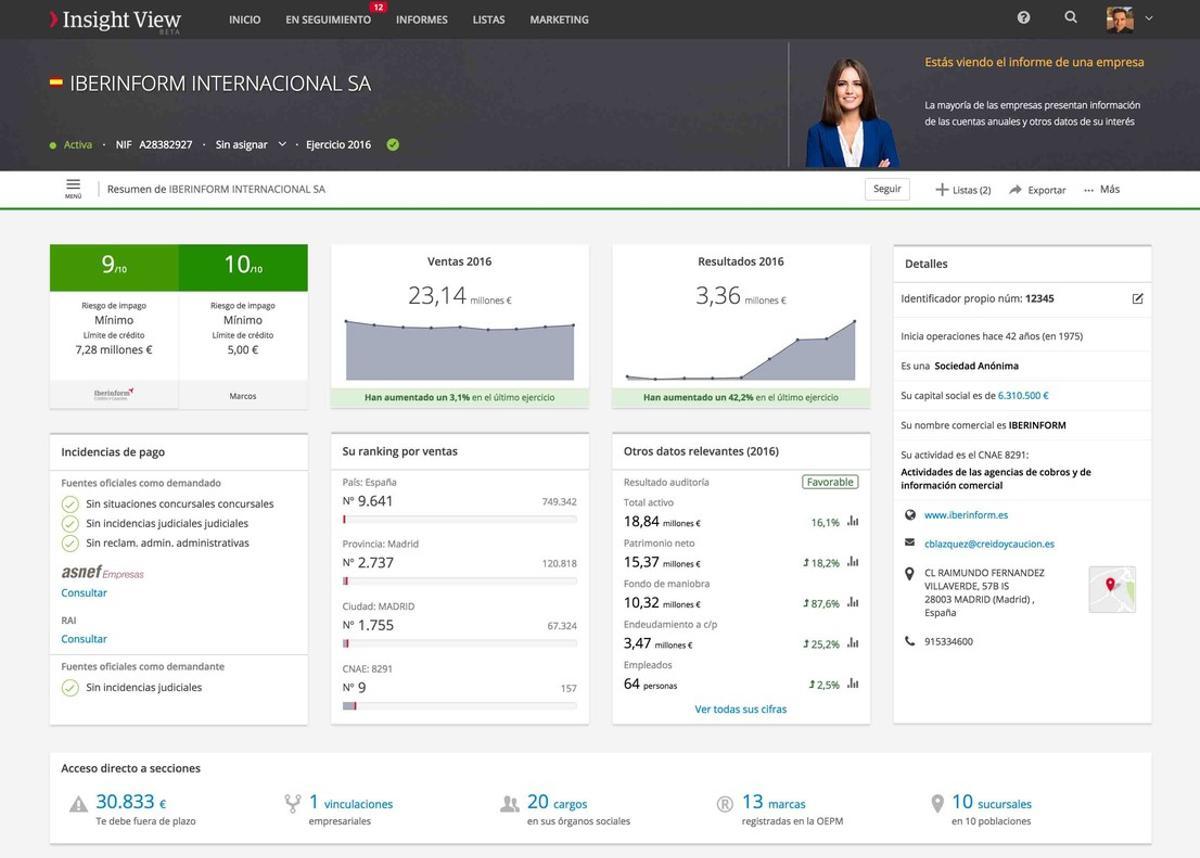Open chart icon for Empleados
Image resolution: width=1200 pixels, height=858 pixels.
[853, 684]
